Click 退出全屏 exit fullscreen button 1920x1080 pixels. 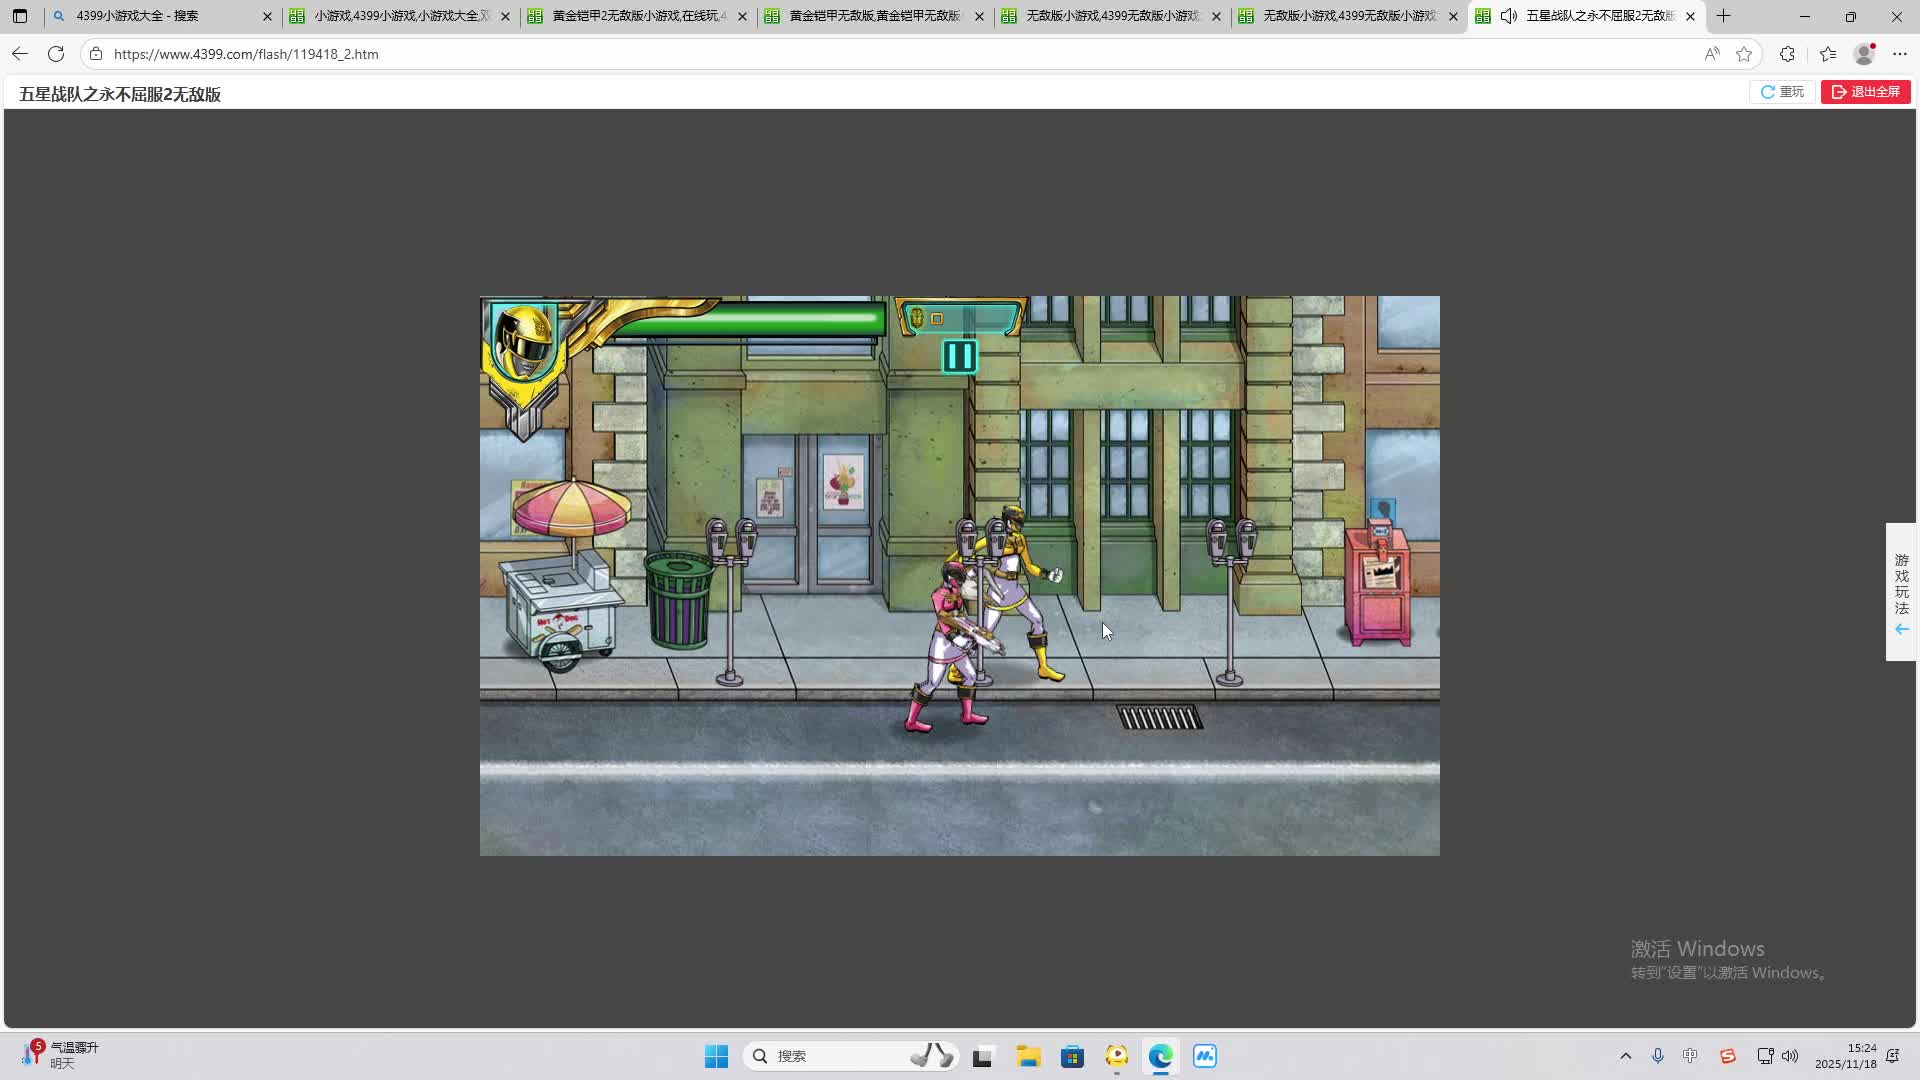[x=1865, y=92]
